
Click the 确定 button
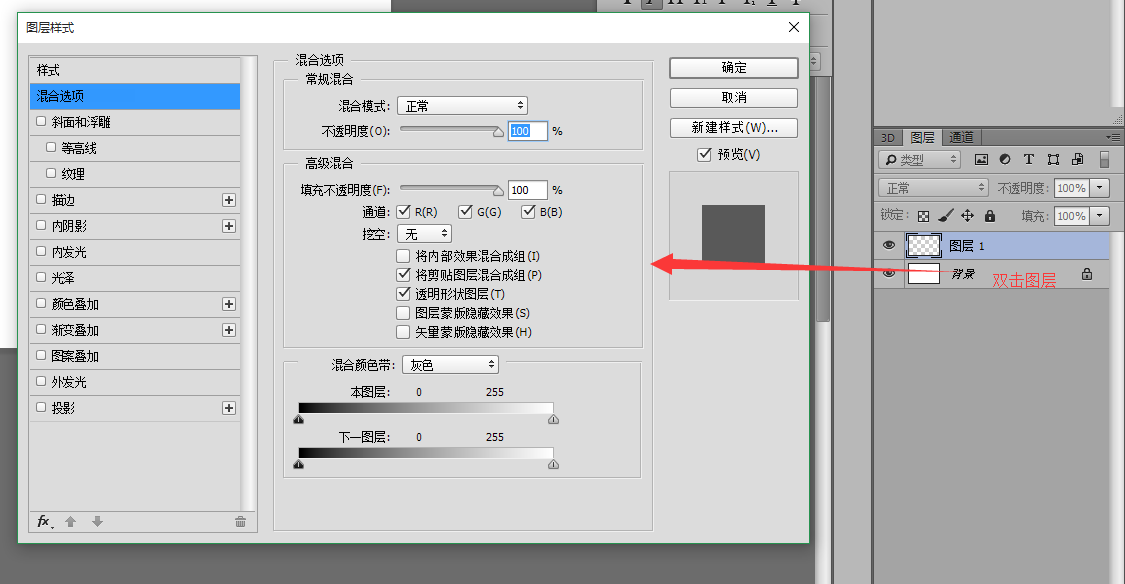click(734, 67)
